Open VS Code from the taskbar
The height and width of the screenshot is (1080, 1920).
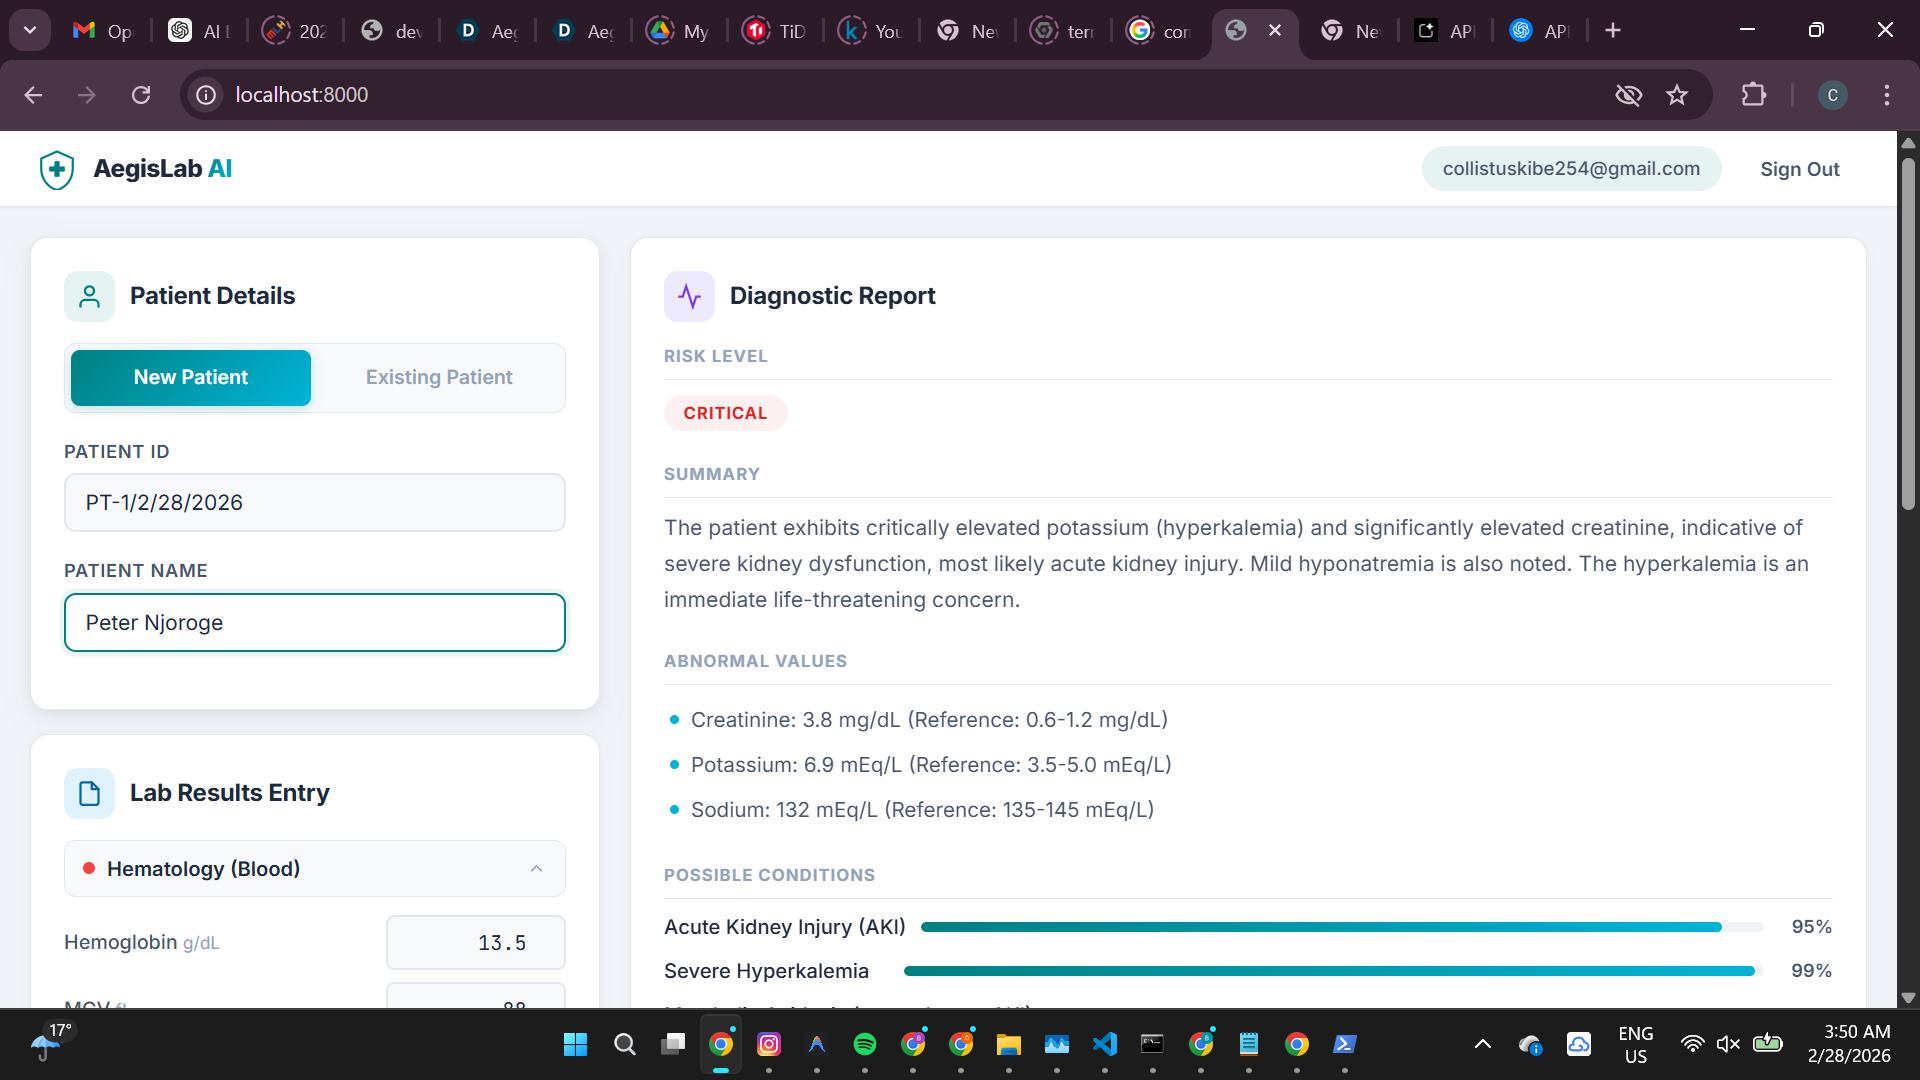1105,1044
